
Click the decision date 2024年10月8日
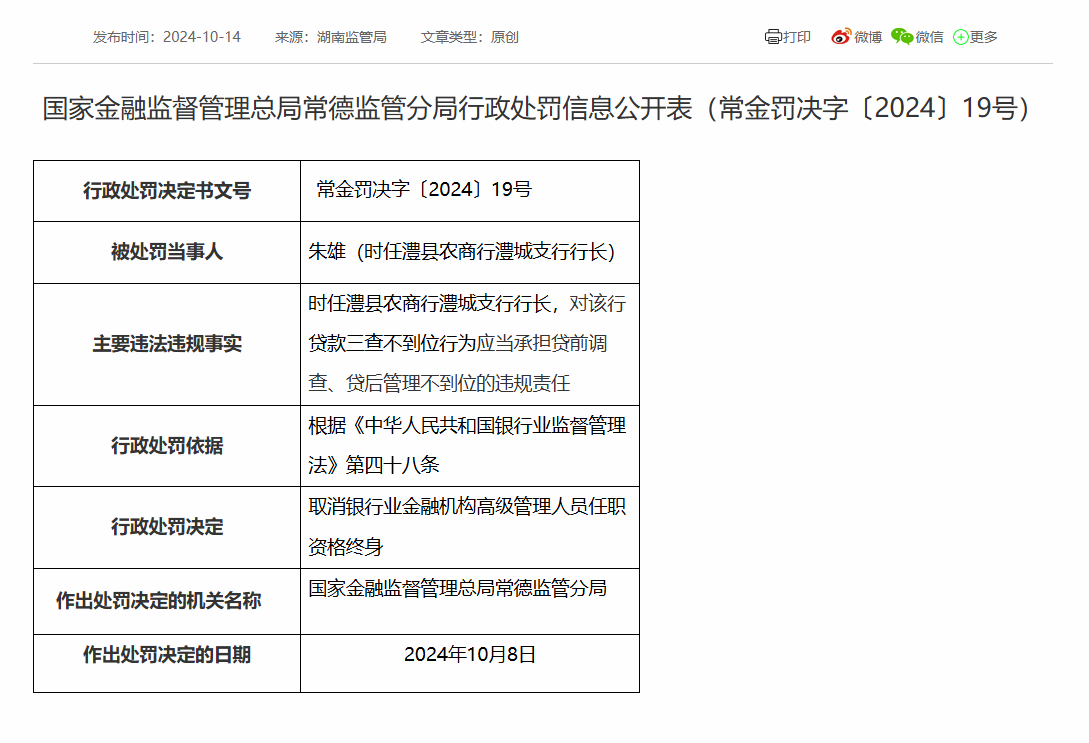point(470,655)
